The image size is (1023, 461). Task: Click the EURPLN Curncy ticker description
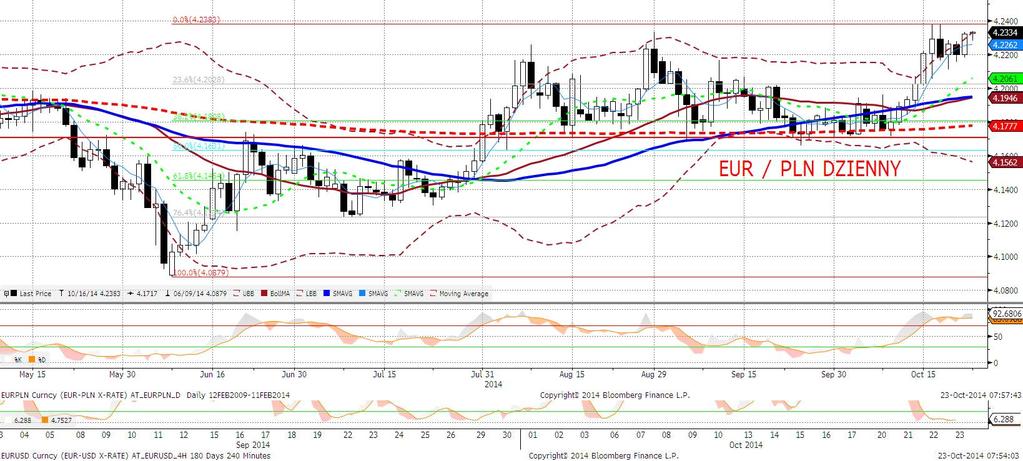(x=146, y=395)
